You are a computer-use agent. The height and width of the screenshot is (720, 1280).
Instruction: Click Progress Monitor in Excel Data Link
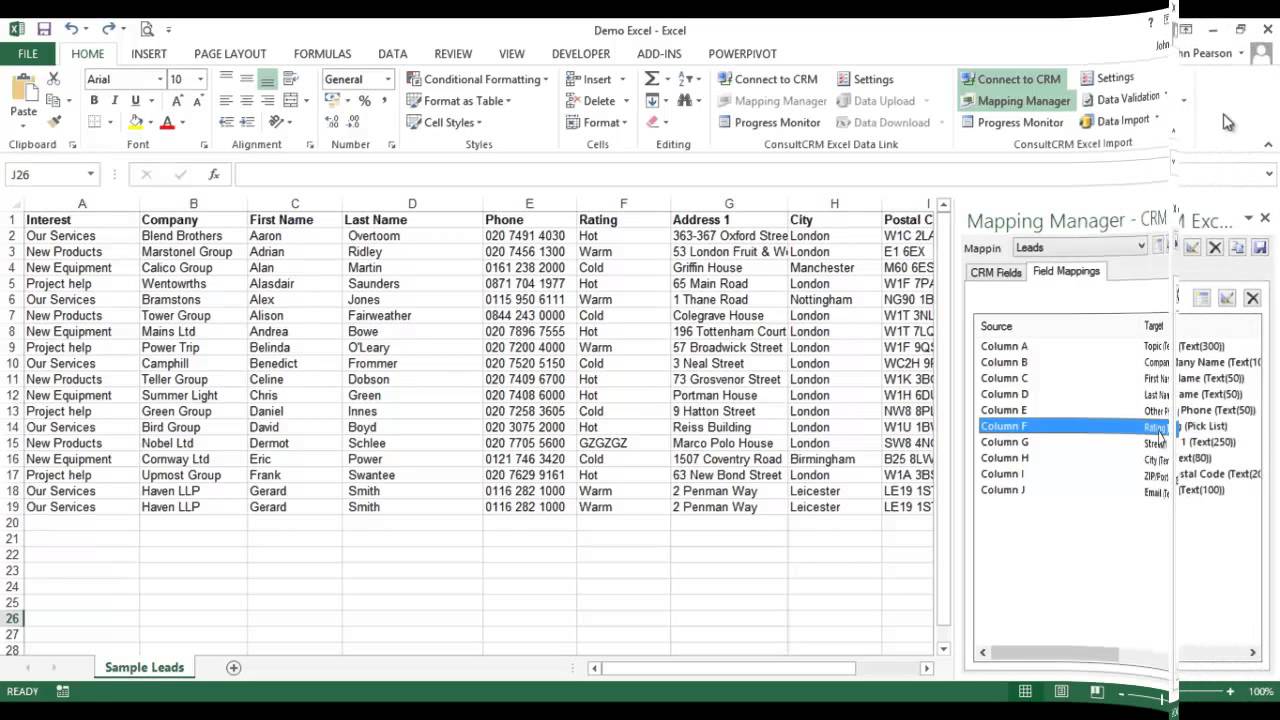click(x=768, y=122)
